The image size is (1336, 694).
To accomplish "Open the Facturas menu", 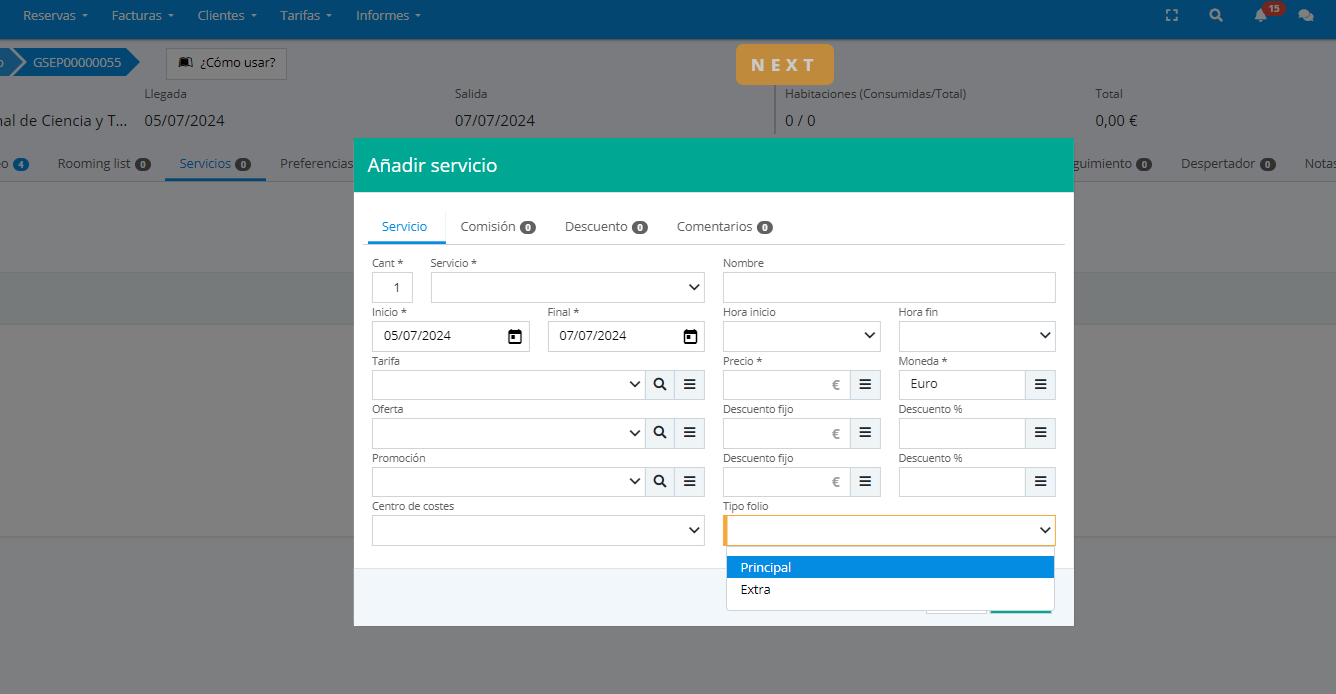I will 142,16.
